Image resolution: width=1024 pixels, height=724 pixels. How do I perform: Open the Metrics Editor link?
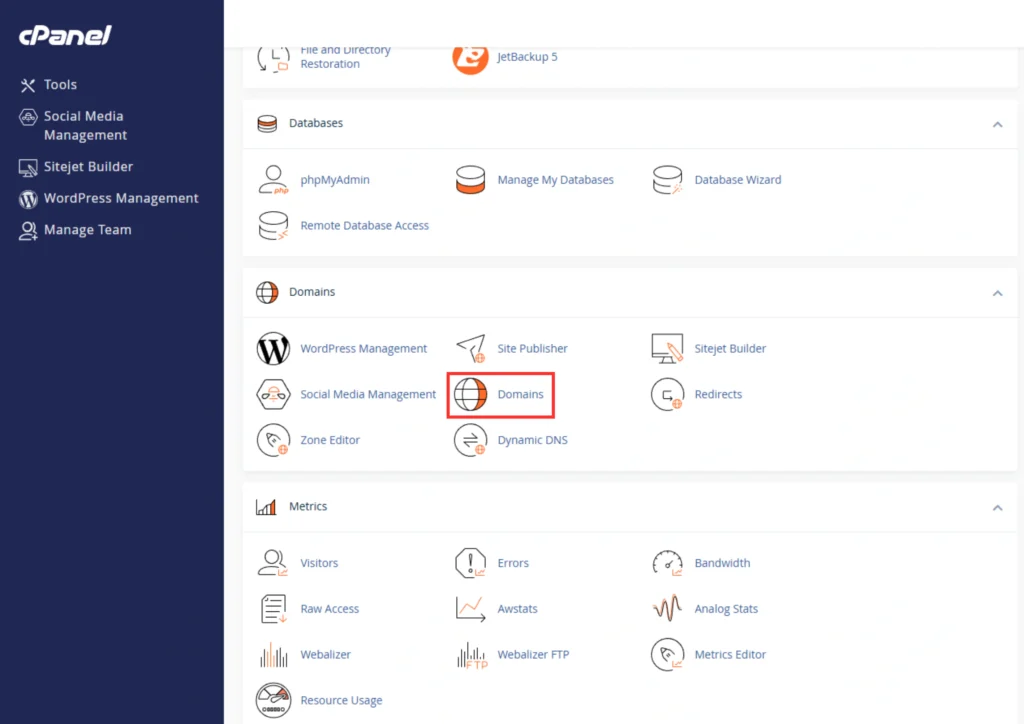pyautogui.click(x=729, y=654)
